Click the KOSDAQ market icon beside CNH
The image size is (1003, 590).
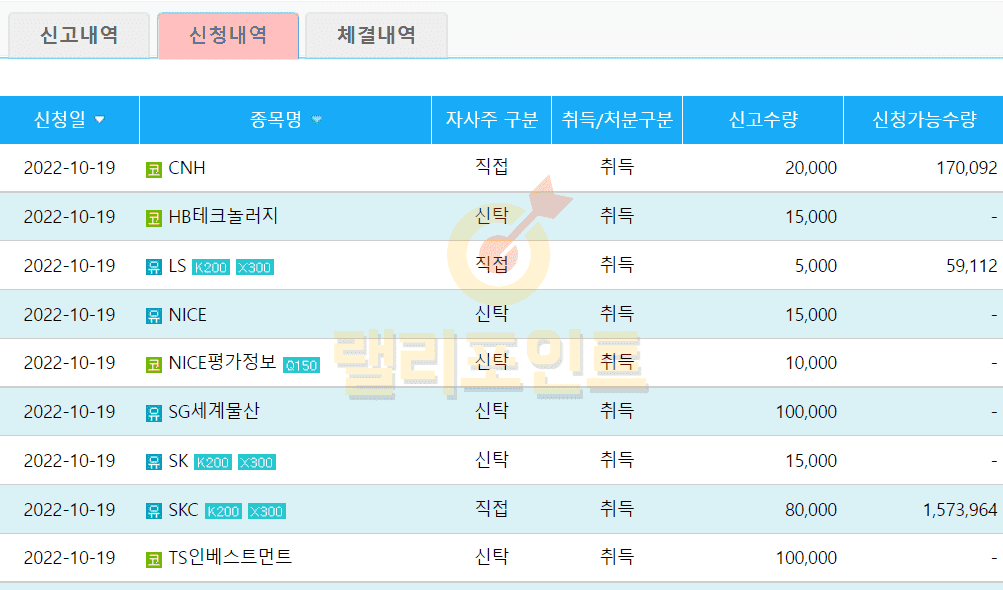[x=153, y=169]
